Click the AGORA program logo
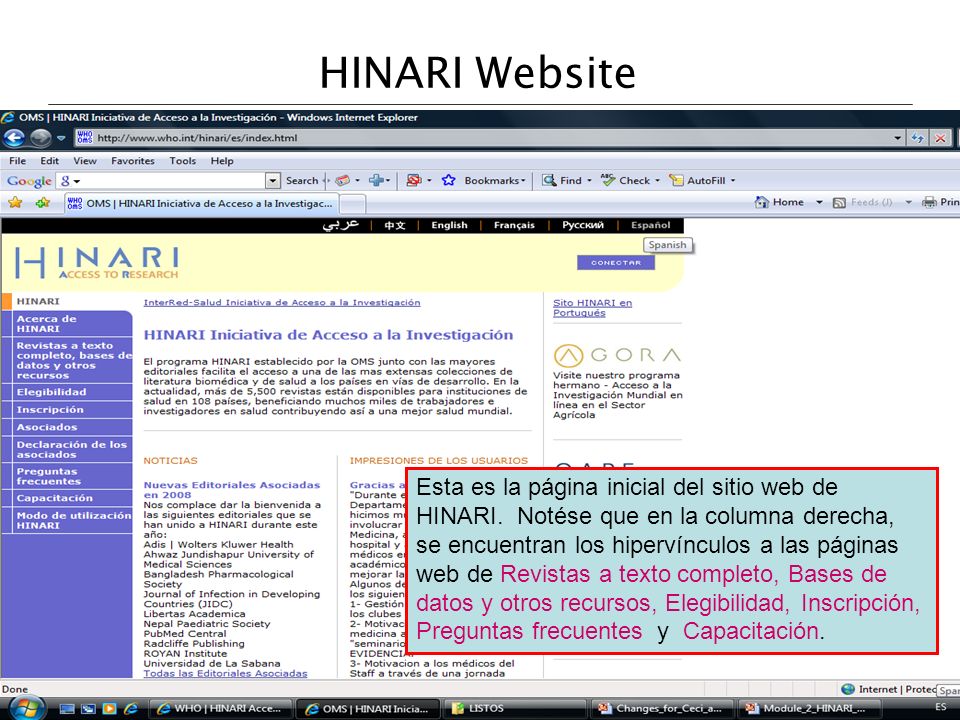 click(617, 356)
